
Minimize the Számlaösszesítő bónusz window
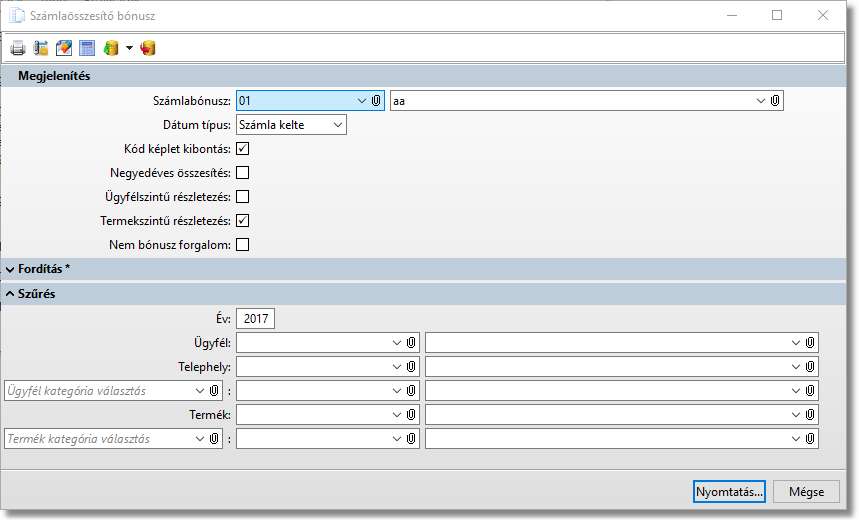tap(732, 15)
